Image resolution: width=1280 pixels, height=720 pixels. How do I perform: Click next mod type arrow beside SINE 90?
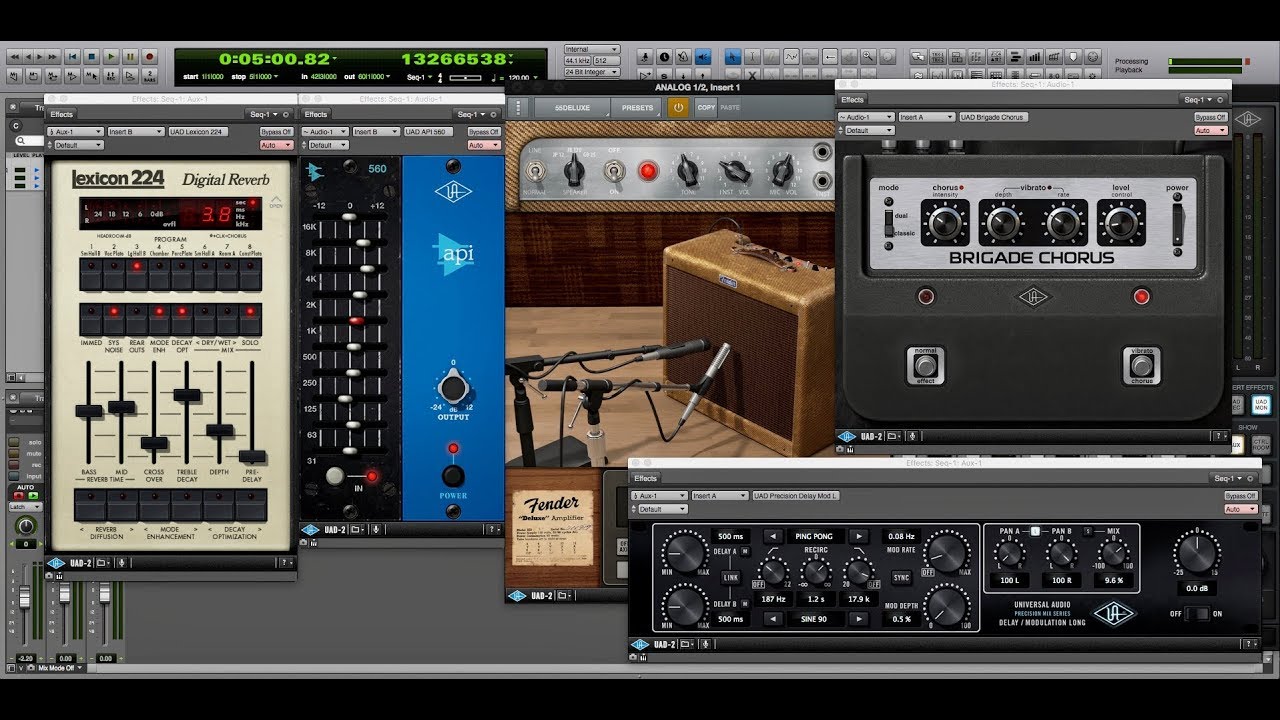(859, 619)
